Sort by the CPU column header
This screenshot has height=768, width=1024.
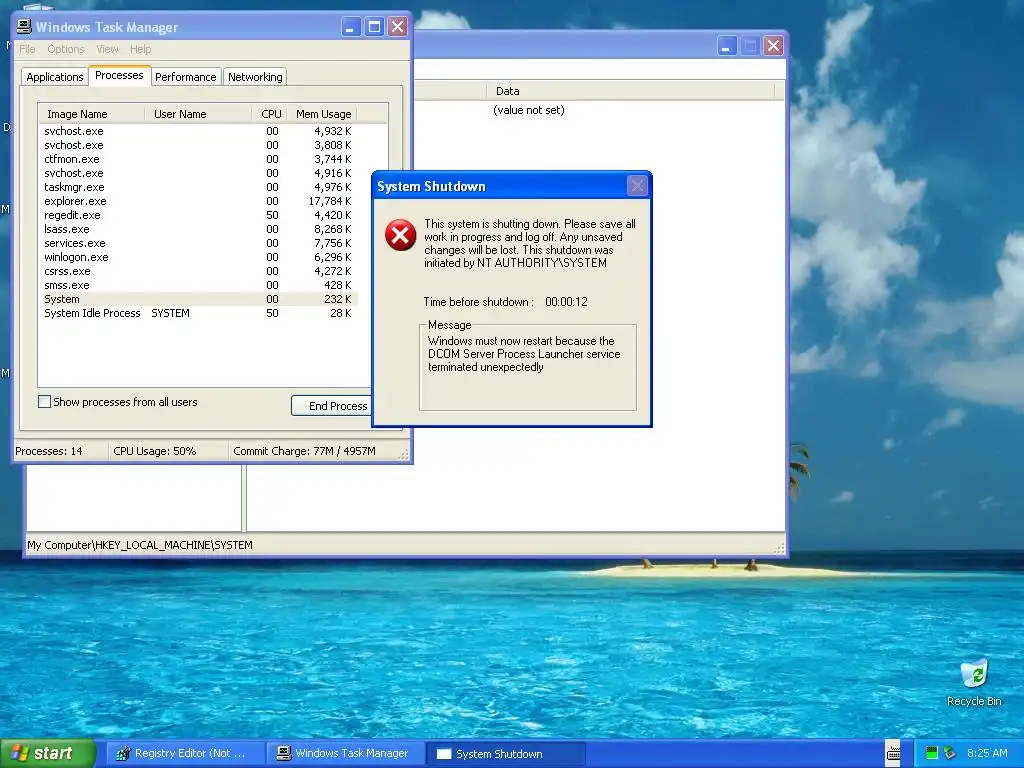pos(269,114)
